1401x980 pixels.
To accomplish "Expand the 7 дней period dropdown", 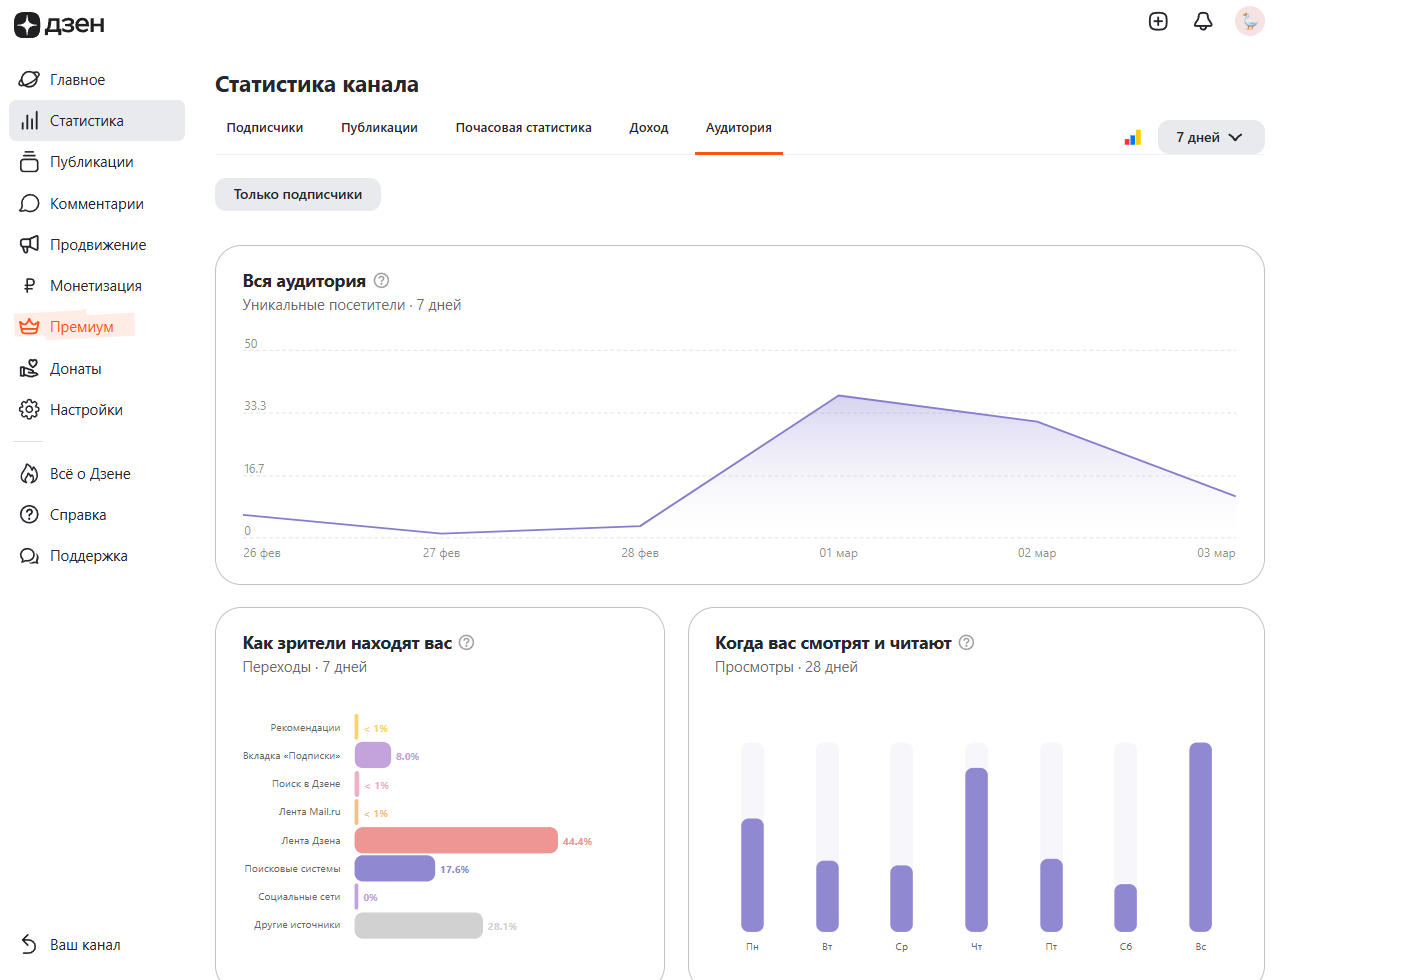I will pyautogui.click(x=1210, y=138).
